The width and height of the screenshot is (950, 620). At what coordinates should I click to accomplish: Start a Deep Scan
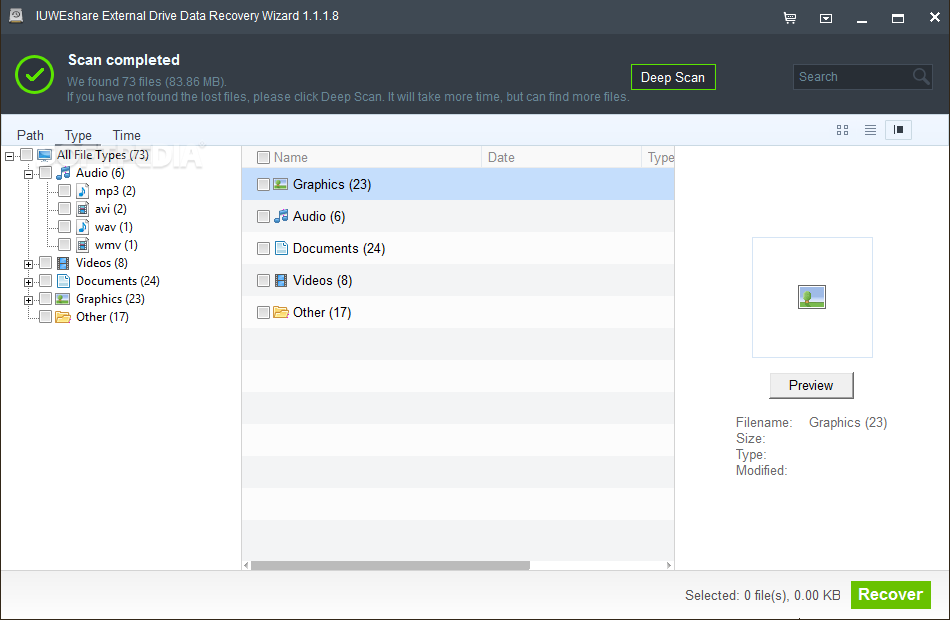(673, 77)
